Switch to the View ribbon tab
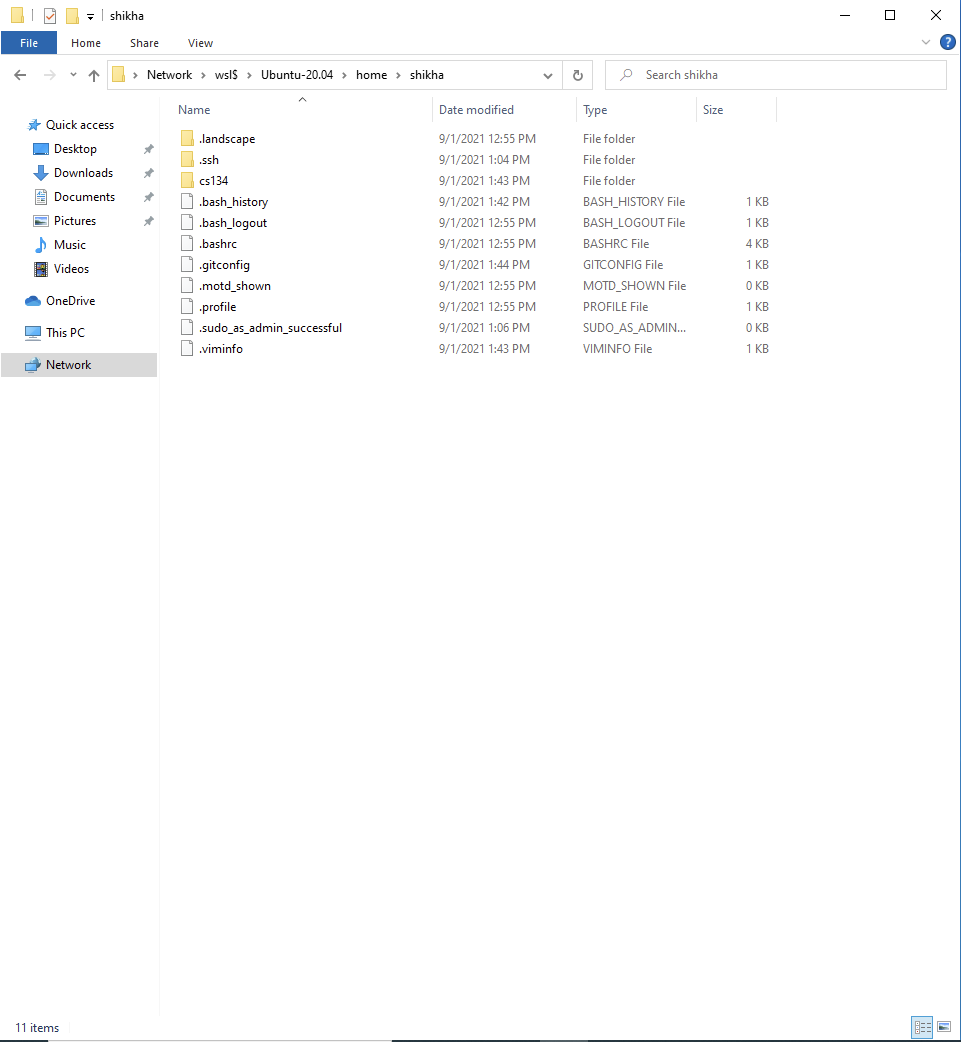Image resolution: width=961 pixels, height=1042 pixels. (x=200, y=43)
